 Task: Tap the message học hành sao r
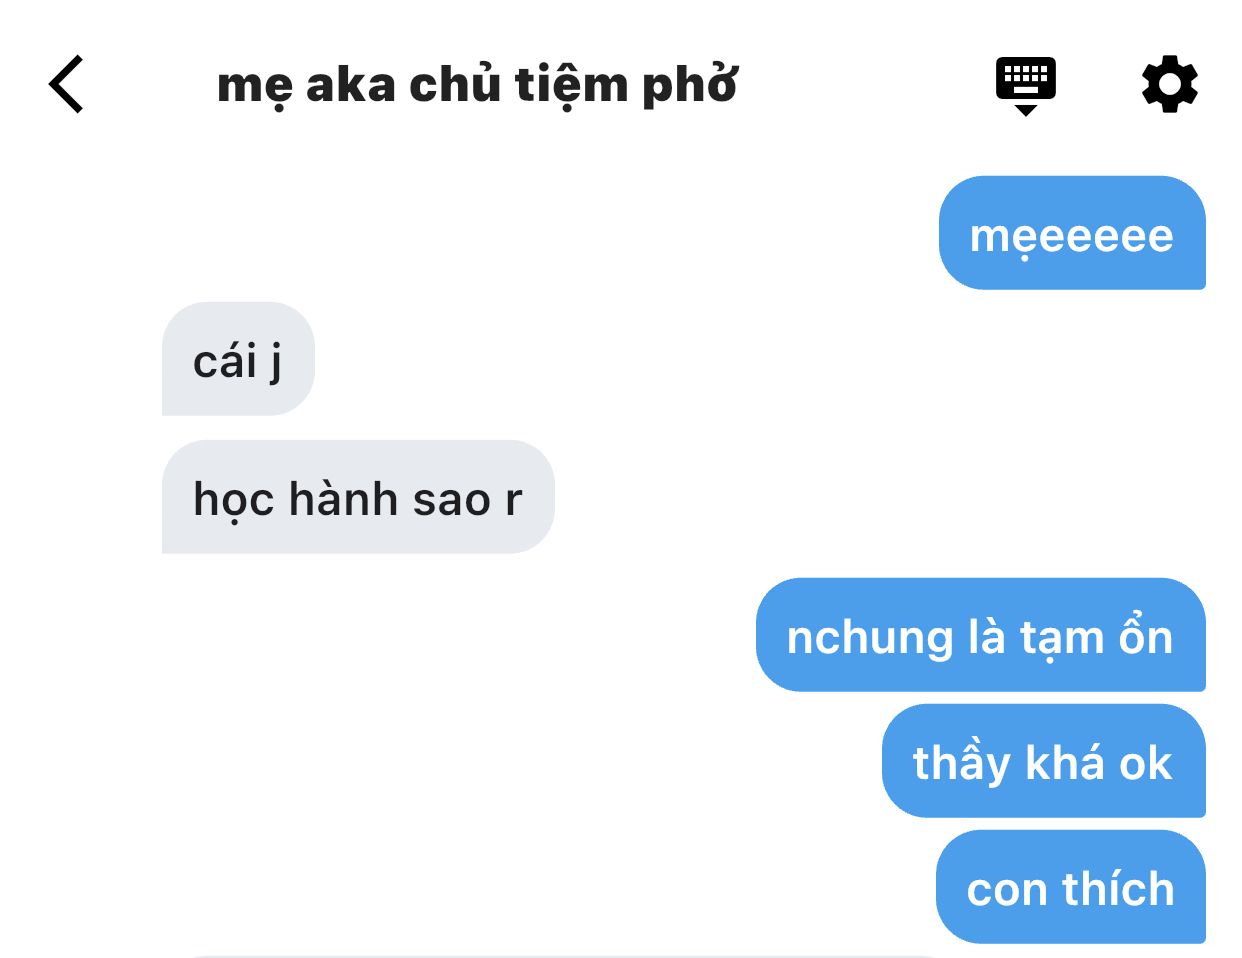[x=358, y=497]
